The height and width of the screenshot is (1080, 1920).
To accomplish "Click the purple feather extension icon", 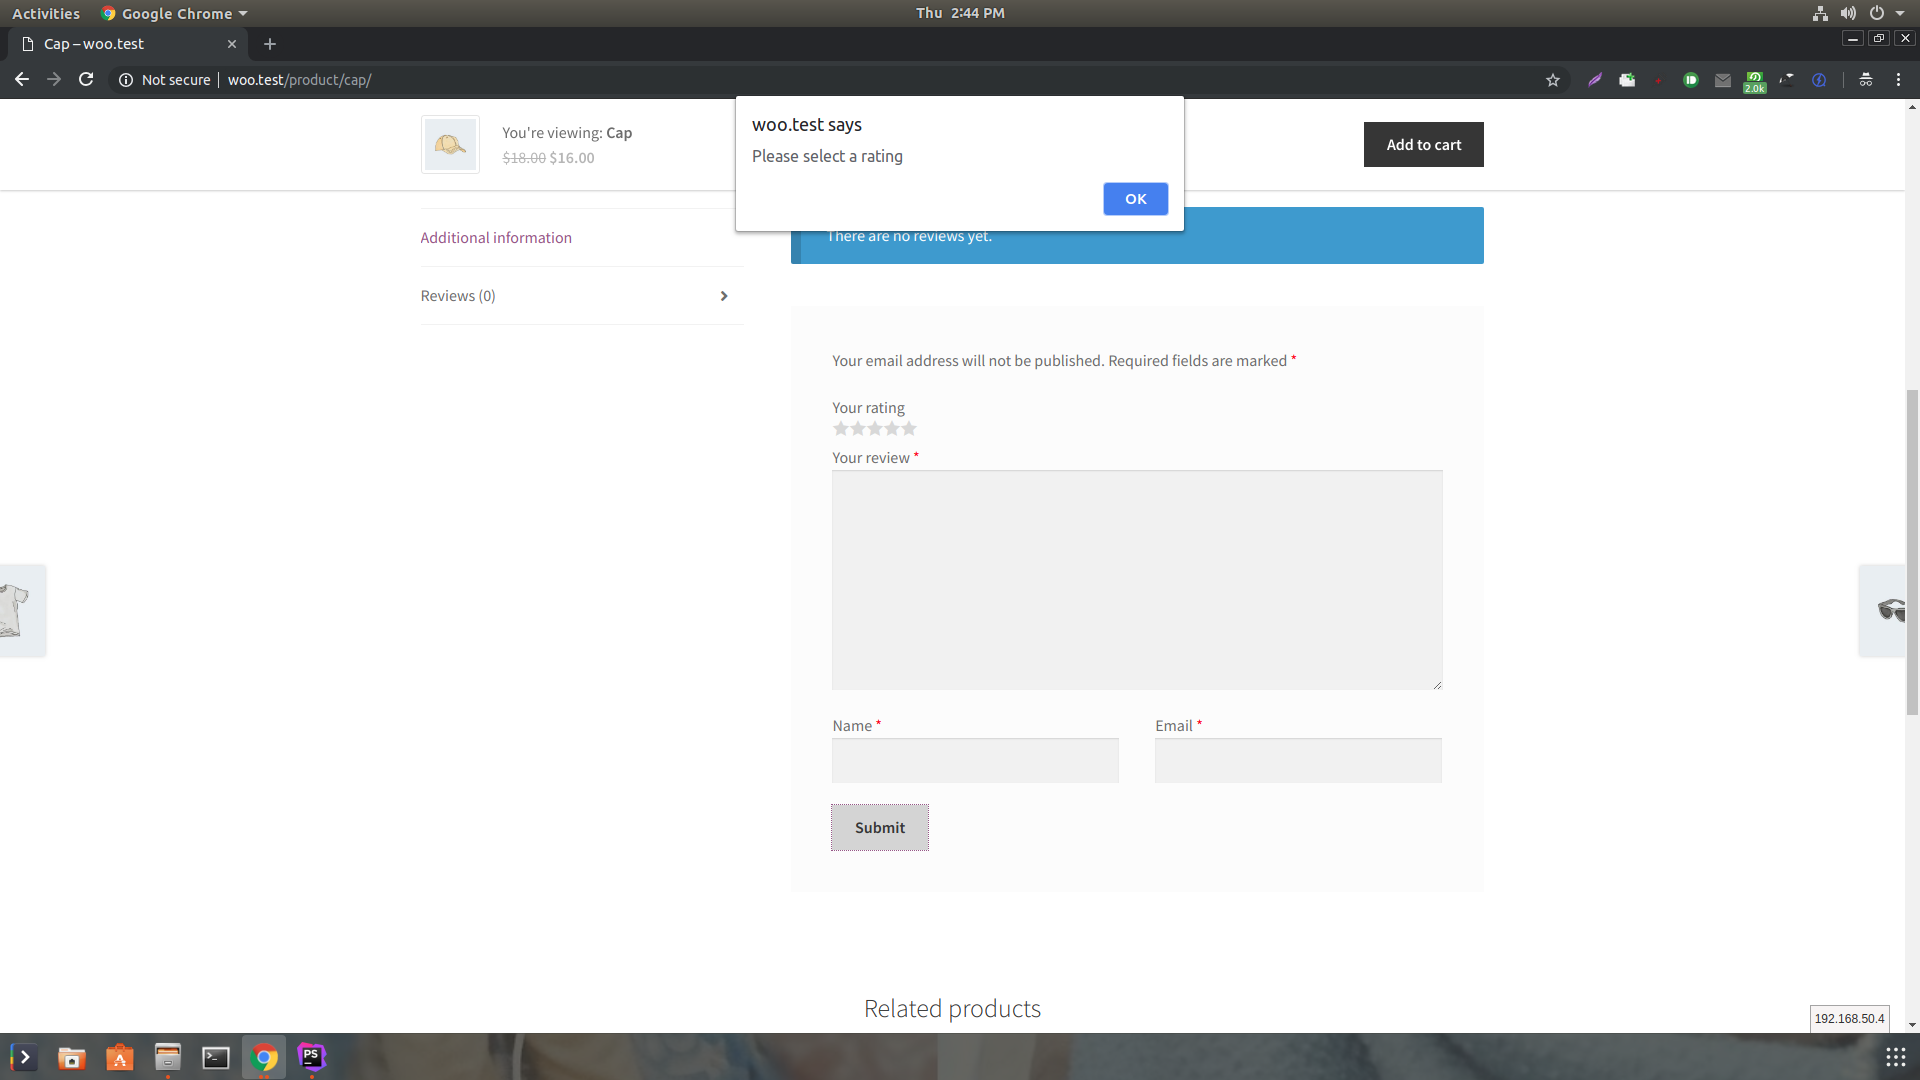I will click(x=1595, y=80).
